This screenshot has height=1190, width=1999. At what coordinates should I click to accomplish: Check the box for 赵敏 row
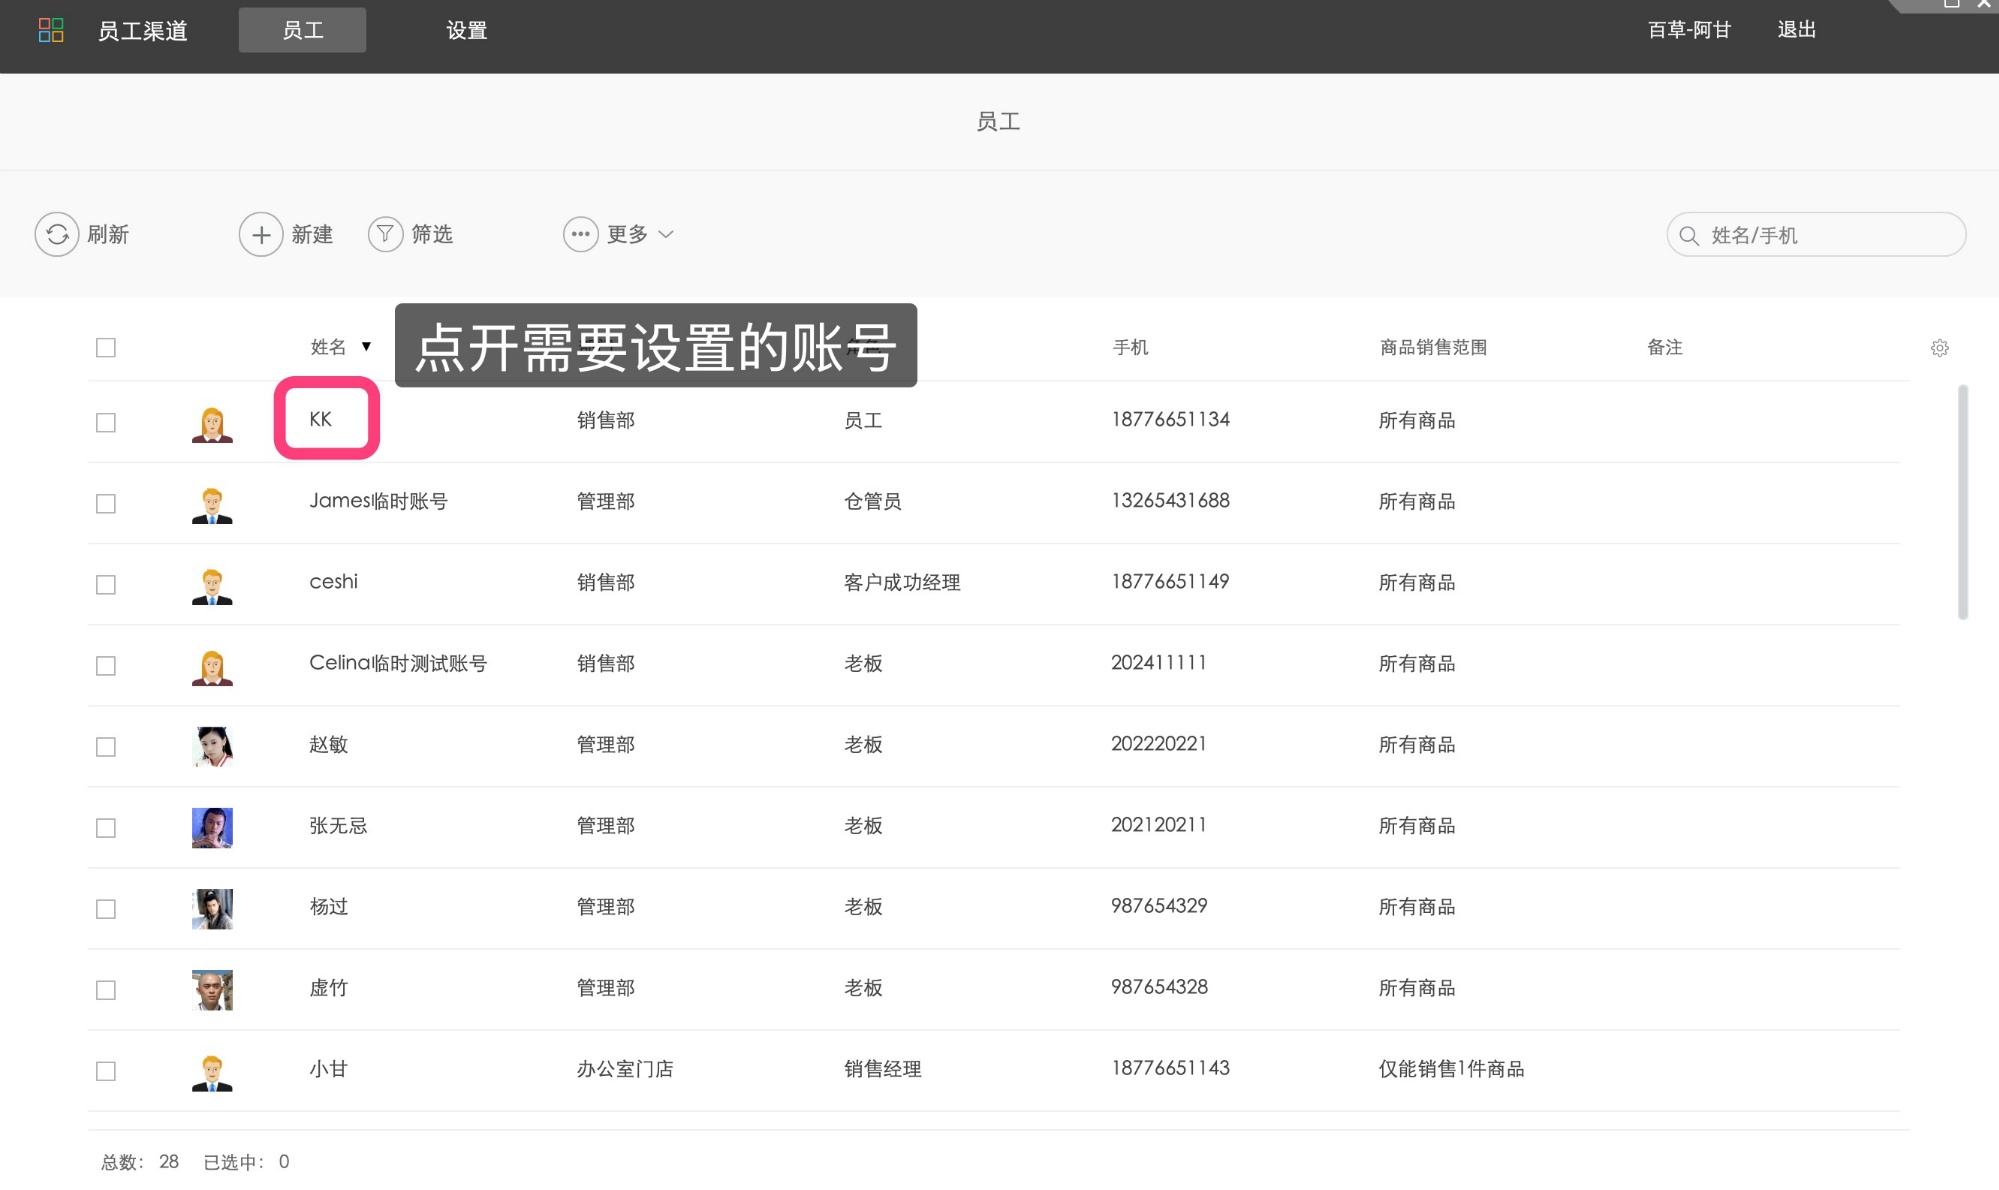pyautogui.click(x=106, y=746)
